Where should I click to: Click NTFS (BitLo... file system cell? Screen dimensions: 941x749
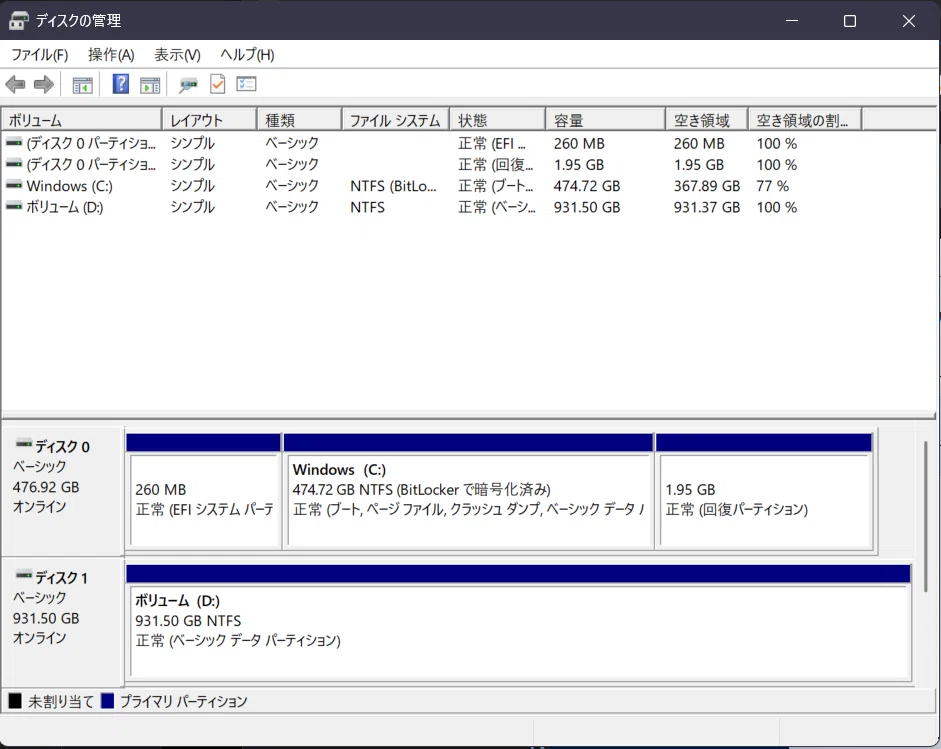[393, 186]
